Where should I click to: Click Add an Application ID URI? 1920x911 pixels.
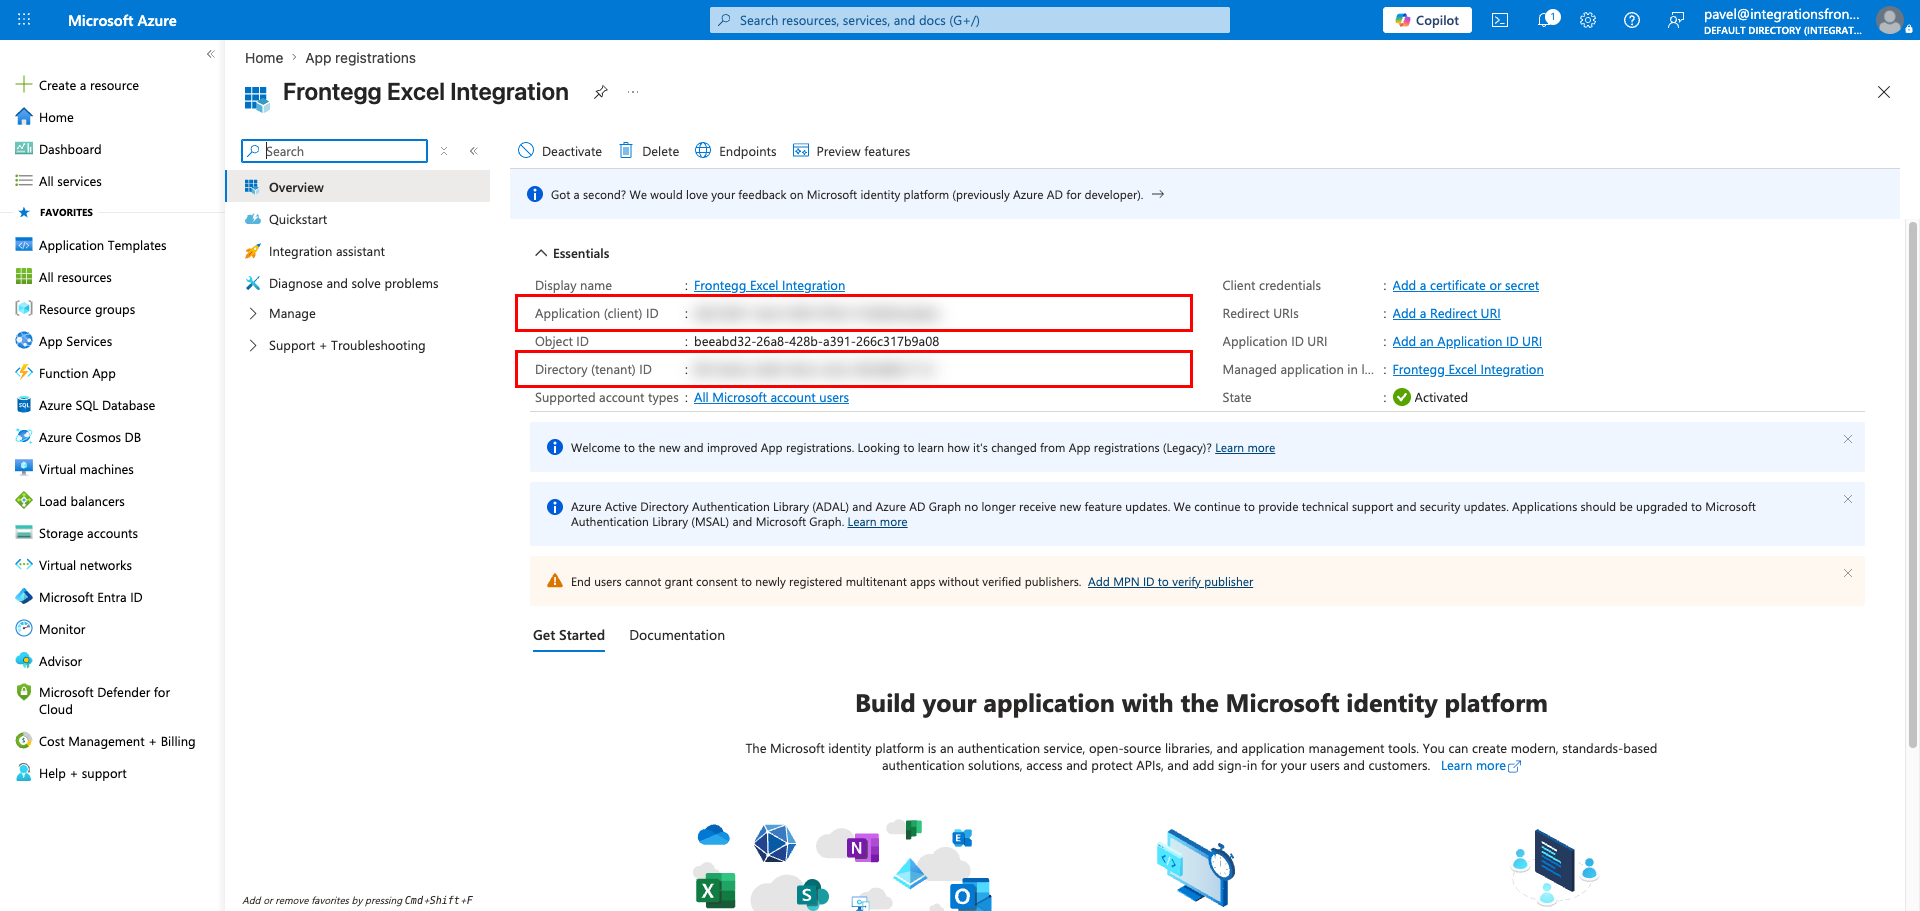click(x=1467, y=341)
